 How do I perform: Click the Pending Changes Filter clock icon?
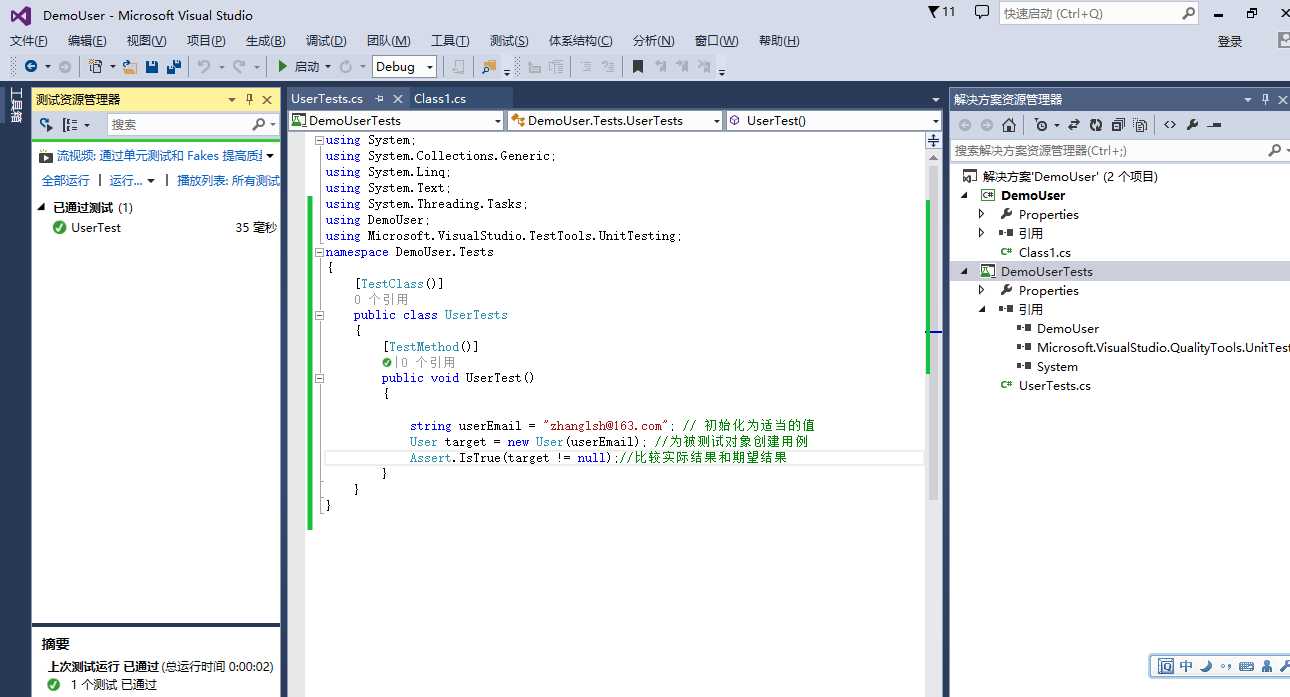coord(1041,125)
